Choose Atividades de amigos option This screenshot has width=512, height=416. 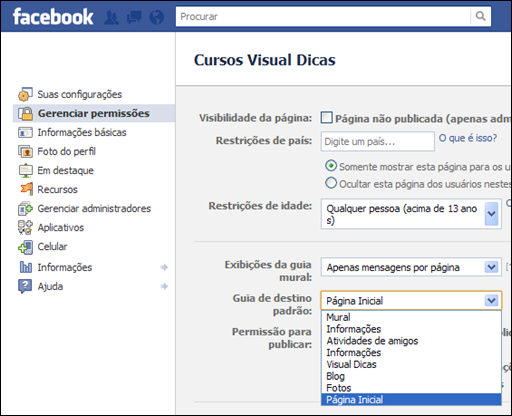(x=411, y=341)
